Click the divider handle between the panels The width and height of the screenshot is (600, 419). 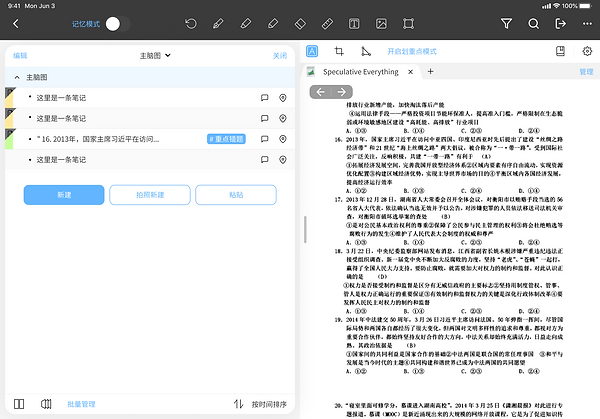click(305, 230)
